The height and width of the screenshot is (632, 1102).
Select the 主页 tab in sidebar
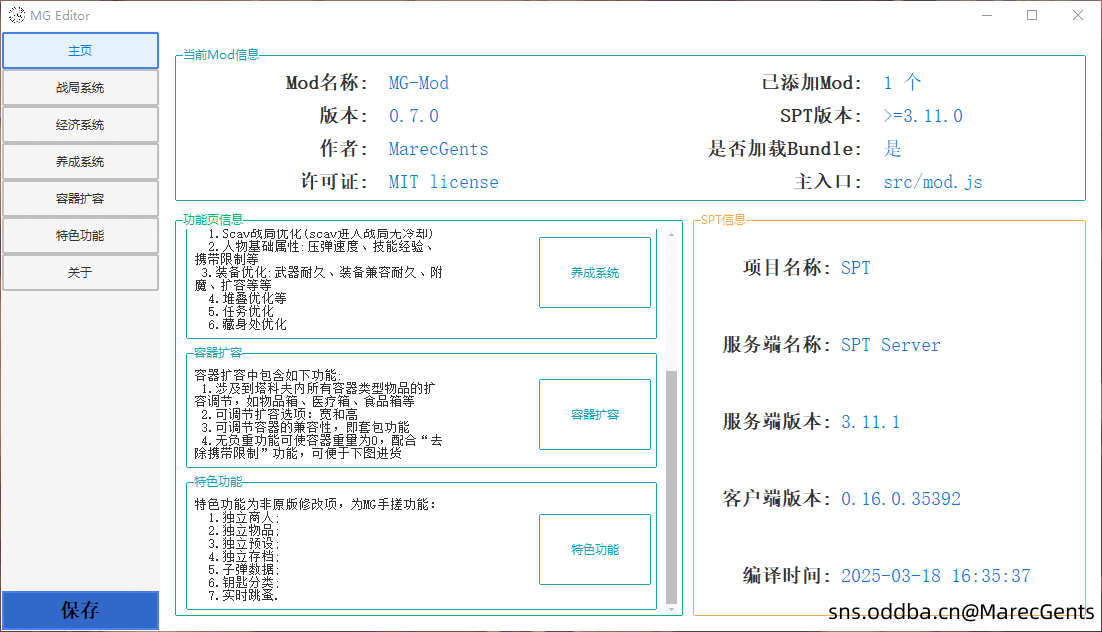(x=80, y=51)
